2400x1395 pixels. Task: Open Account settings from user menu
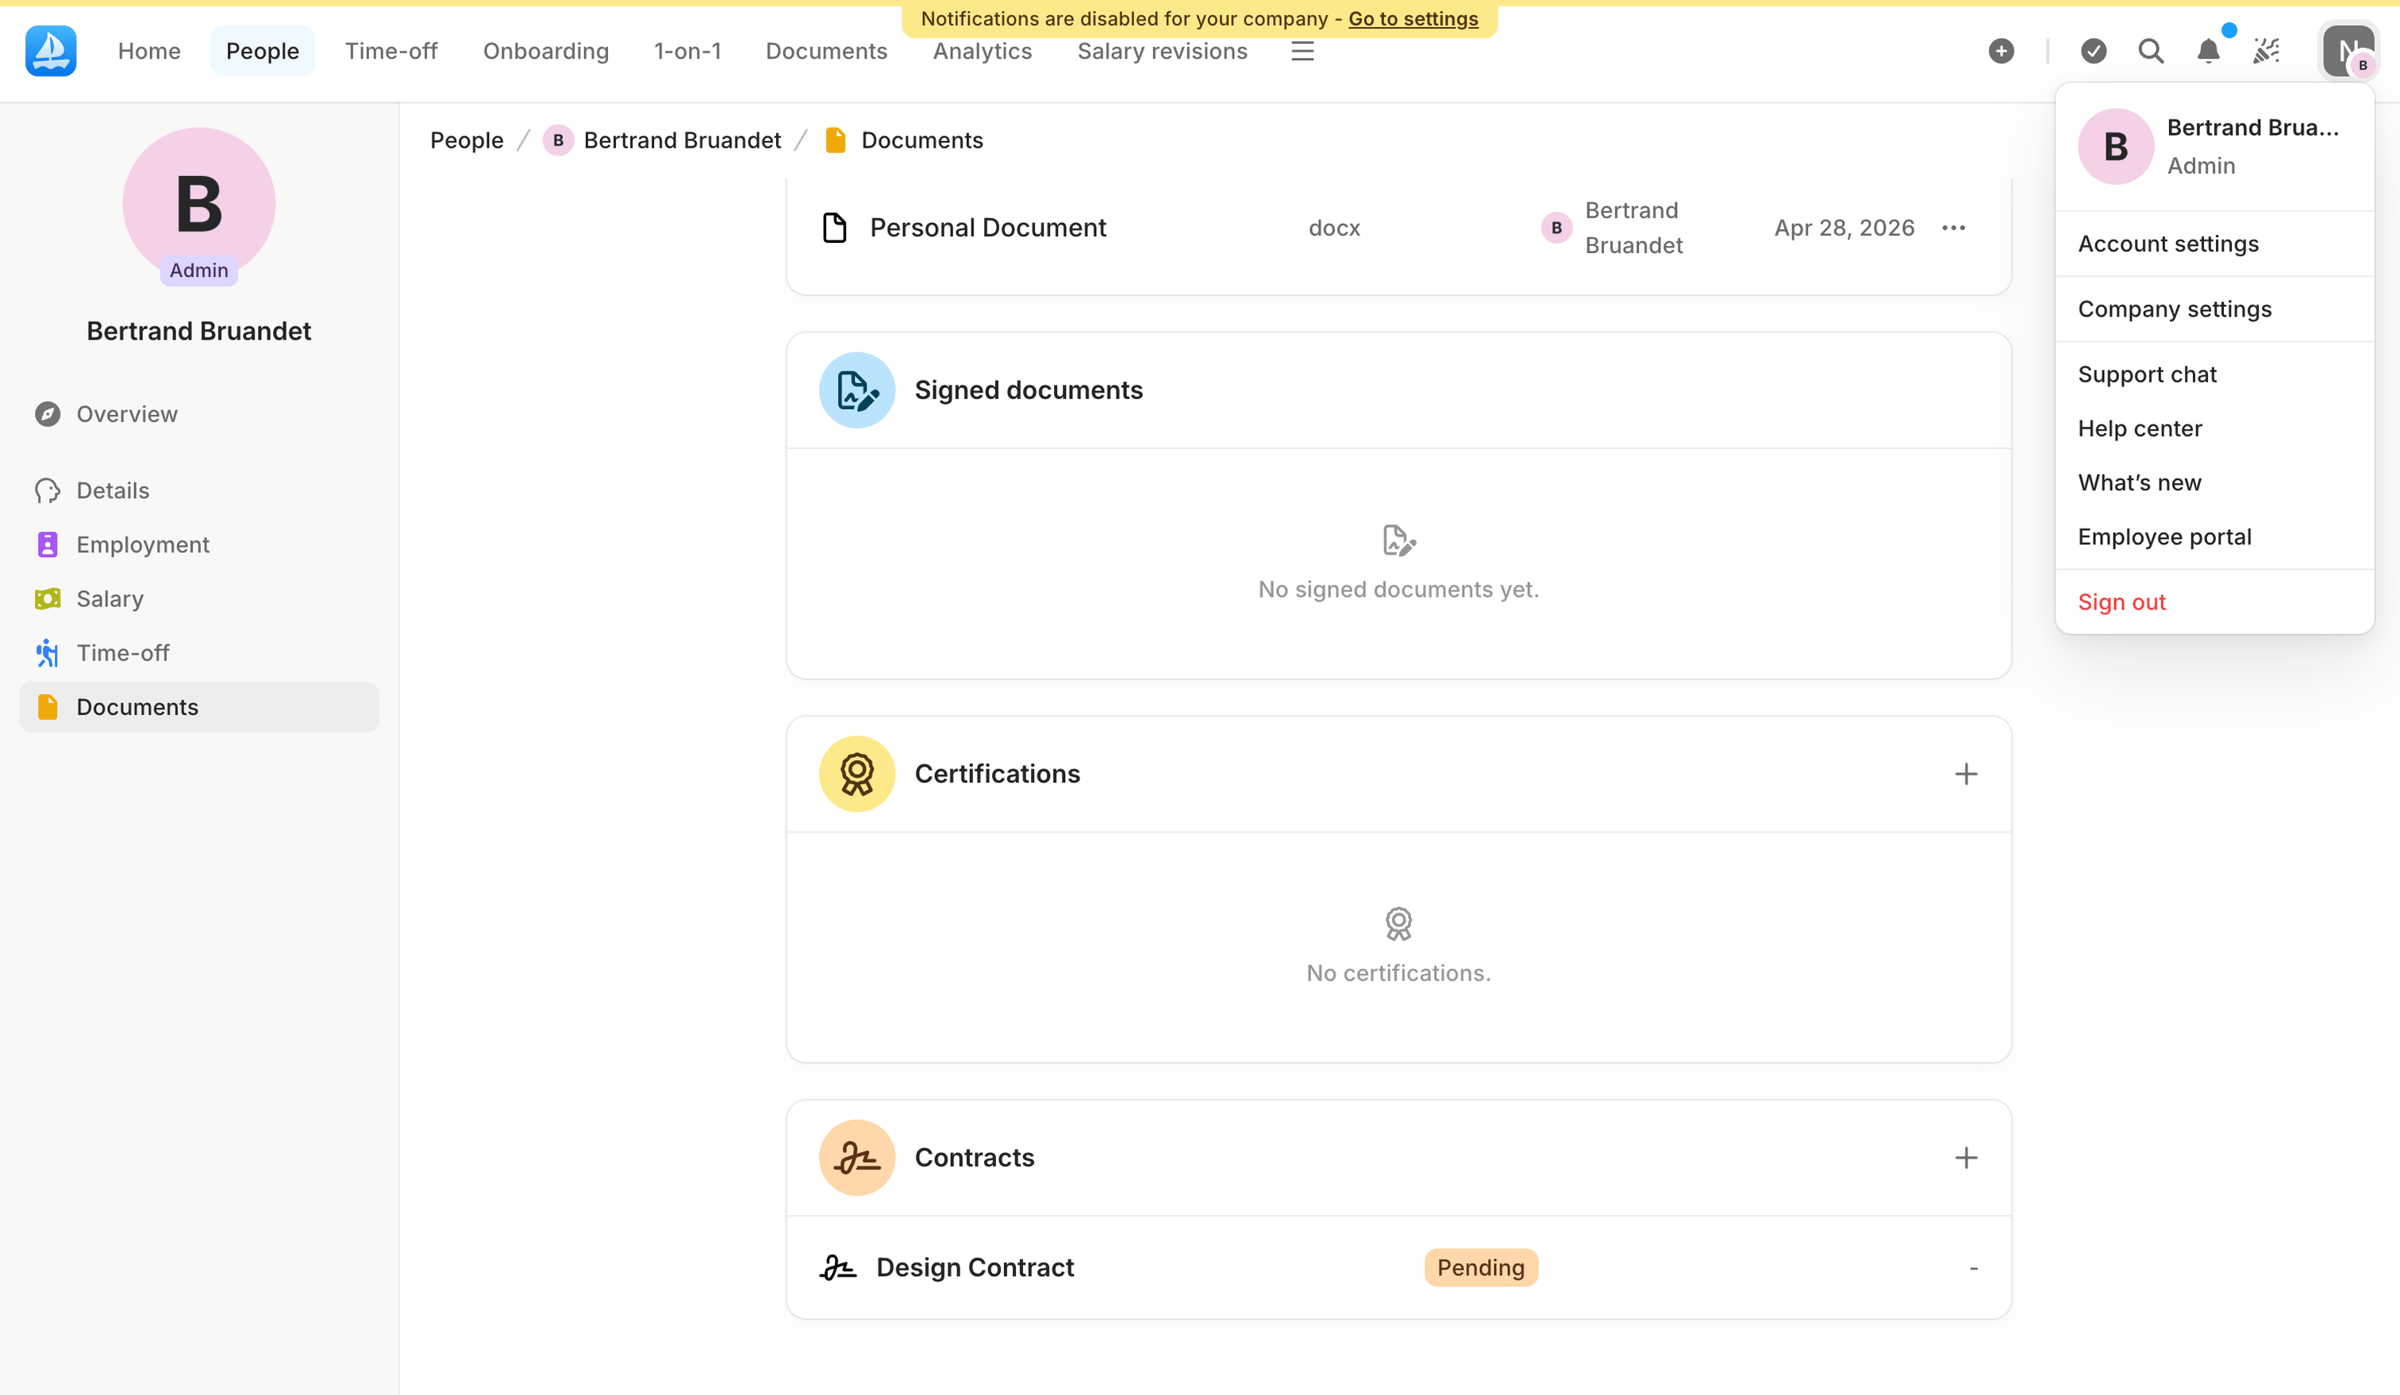click(2214, 244)
